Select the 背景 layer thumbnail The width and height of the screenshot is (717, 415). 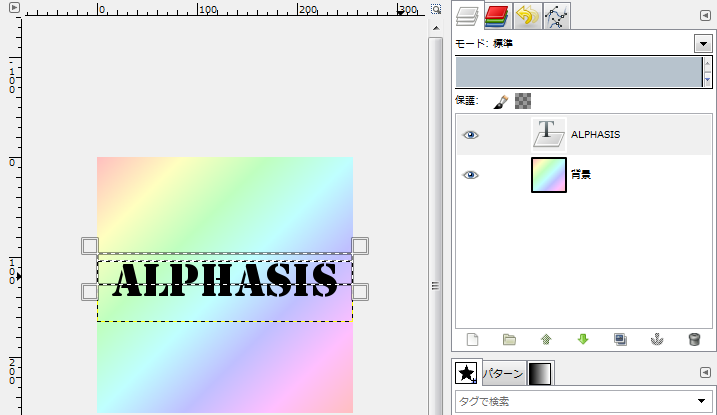tap(549, 175)
